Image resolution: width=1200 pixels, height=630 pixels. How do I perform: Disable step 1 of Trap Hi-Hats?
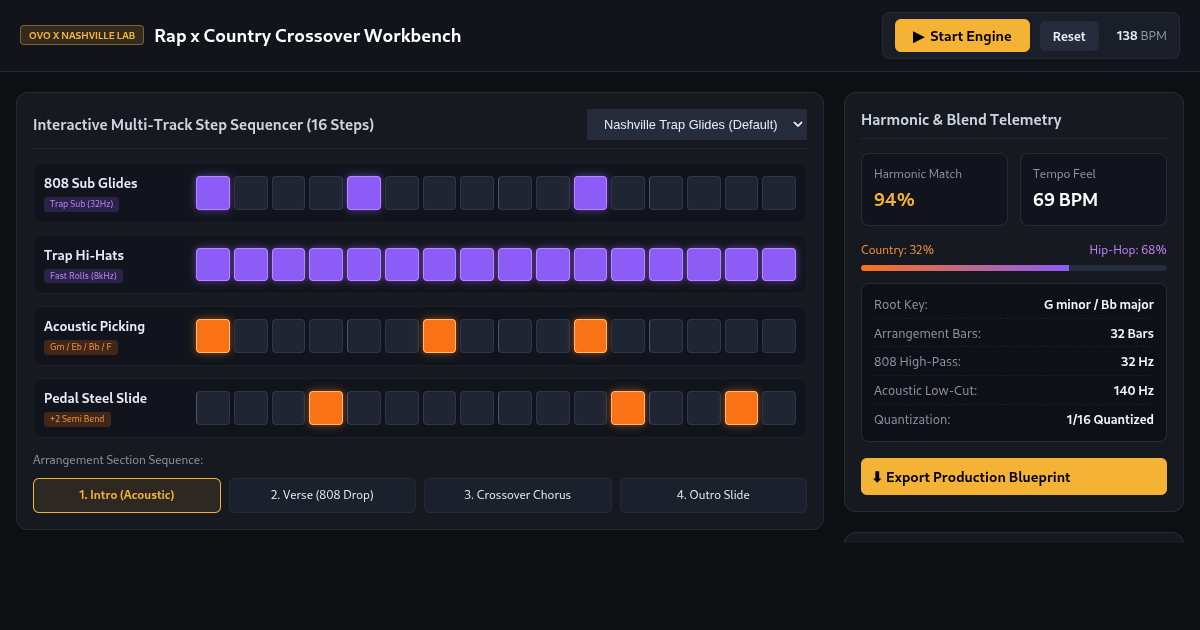tap(213, 264)
